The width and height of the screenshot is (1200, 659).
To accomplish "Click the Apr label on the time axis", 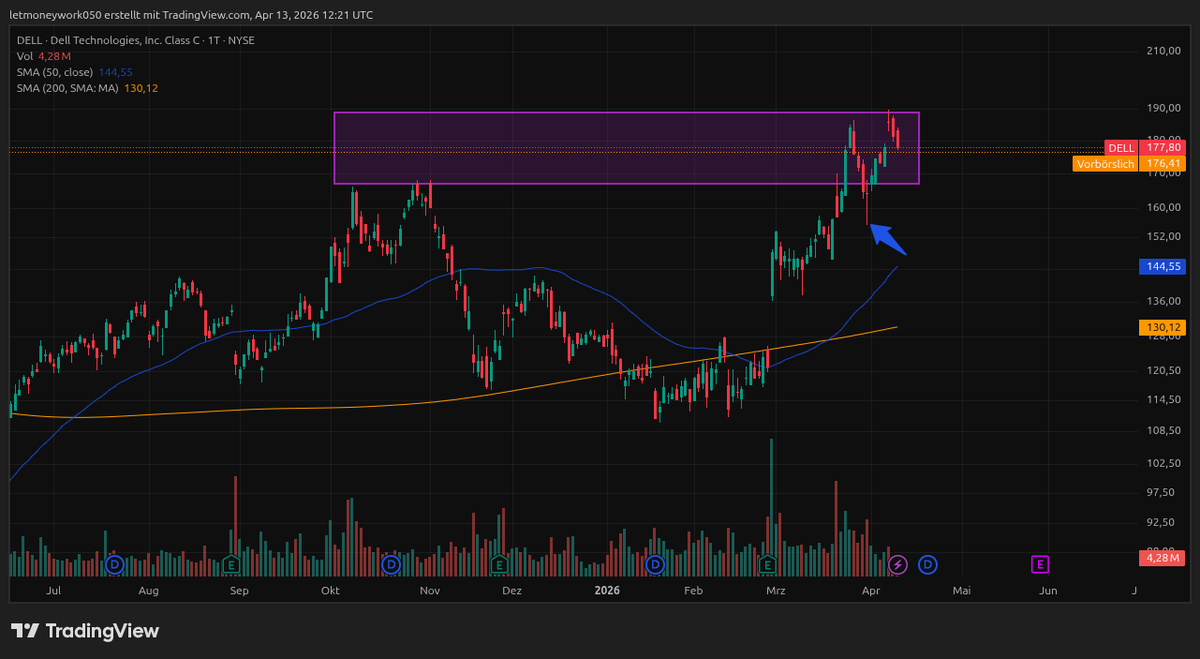I will coord(870,591).
